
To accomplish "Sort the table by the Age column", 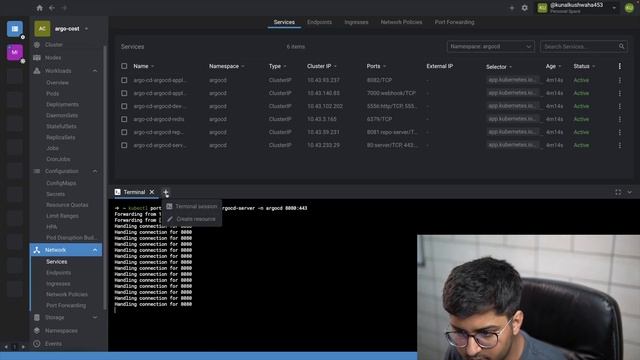I will tap(551, 66).
